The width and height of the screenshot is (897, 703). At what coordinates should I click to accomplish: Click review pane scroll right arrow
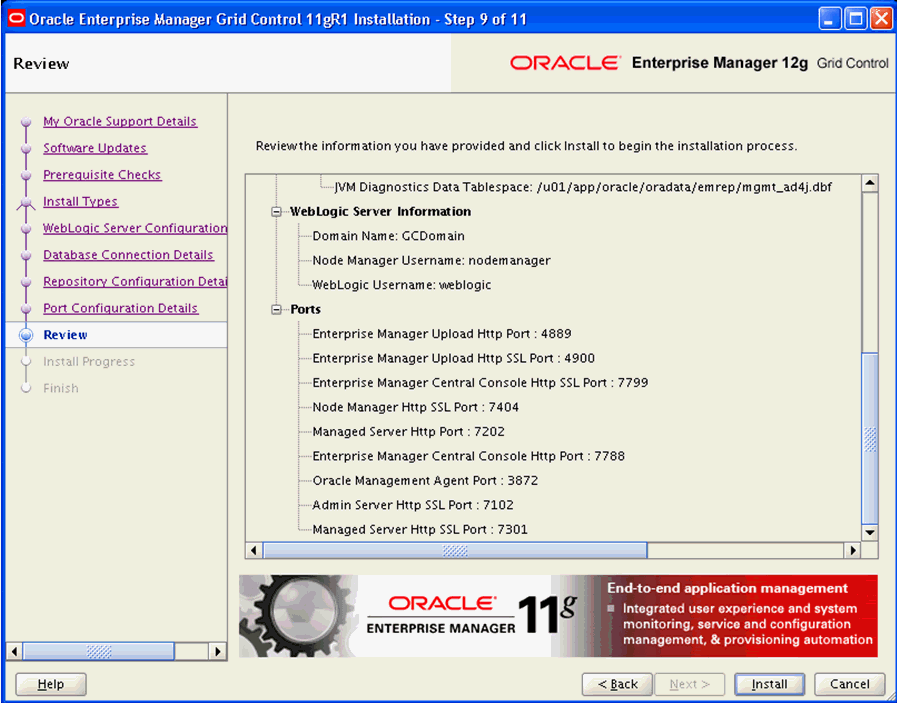click(853, 551)
